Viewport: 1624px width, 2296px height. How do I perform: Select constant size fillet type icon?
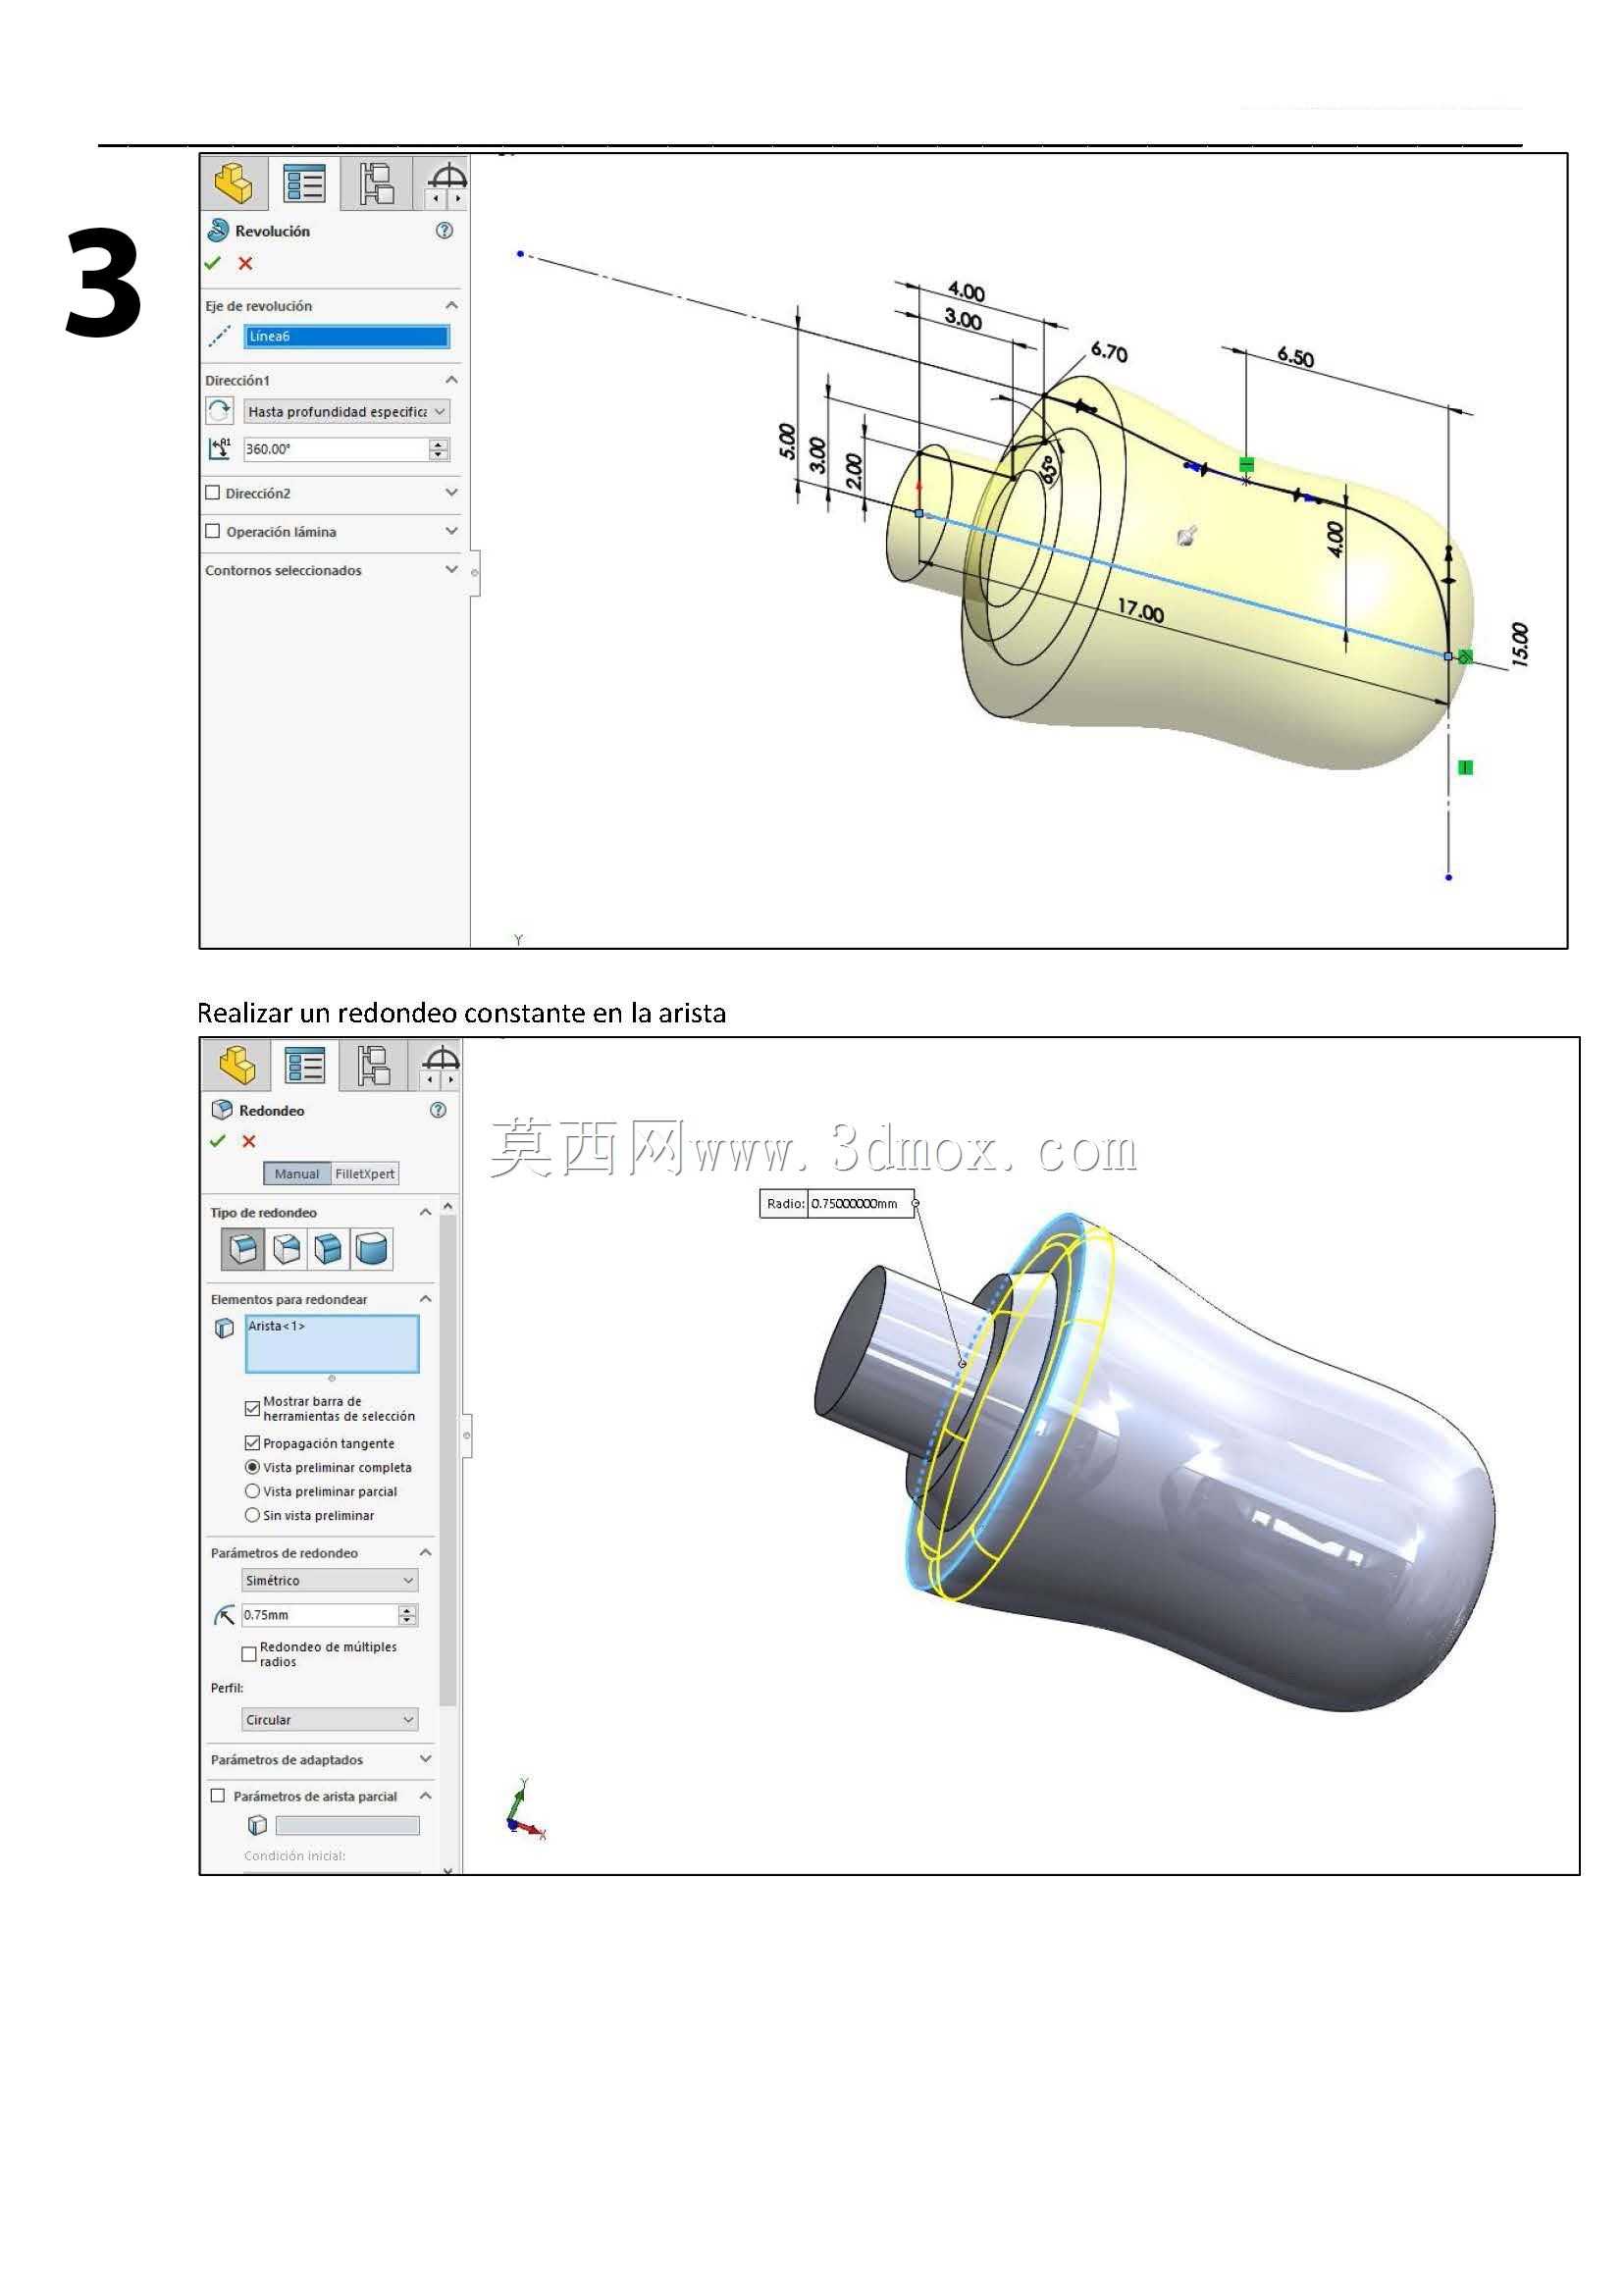(243, 1248)
